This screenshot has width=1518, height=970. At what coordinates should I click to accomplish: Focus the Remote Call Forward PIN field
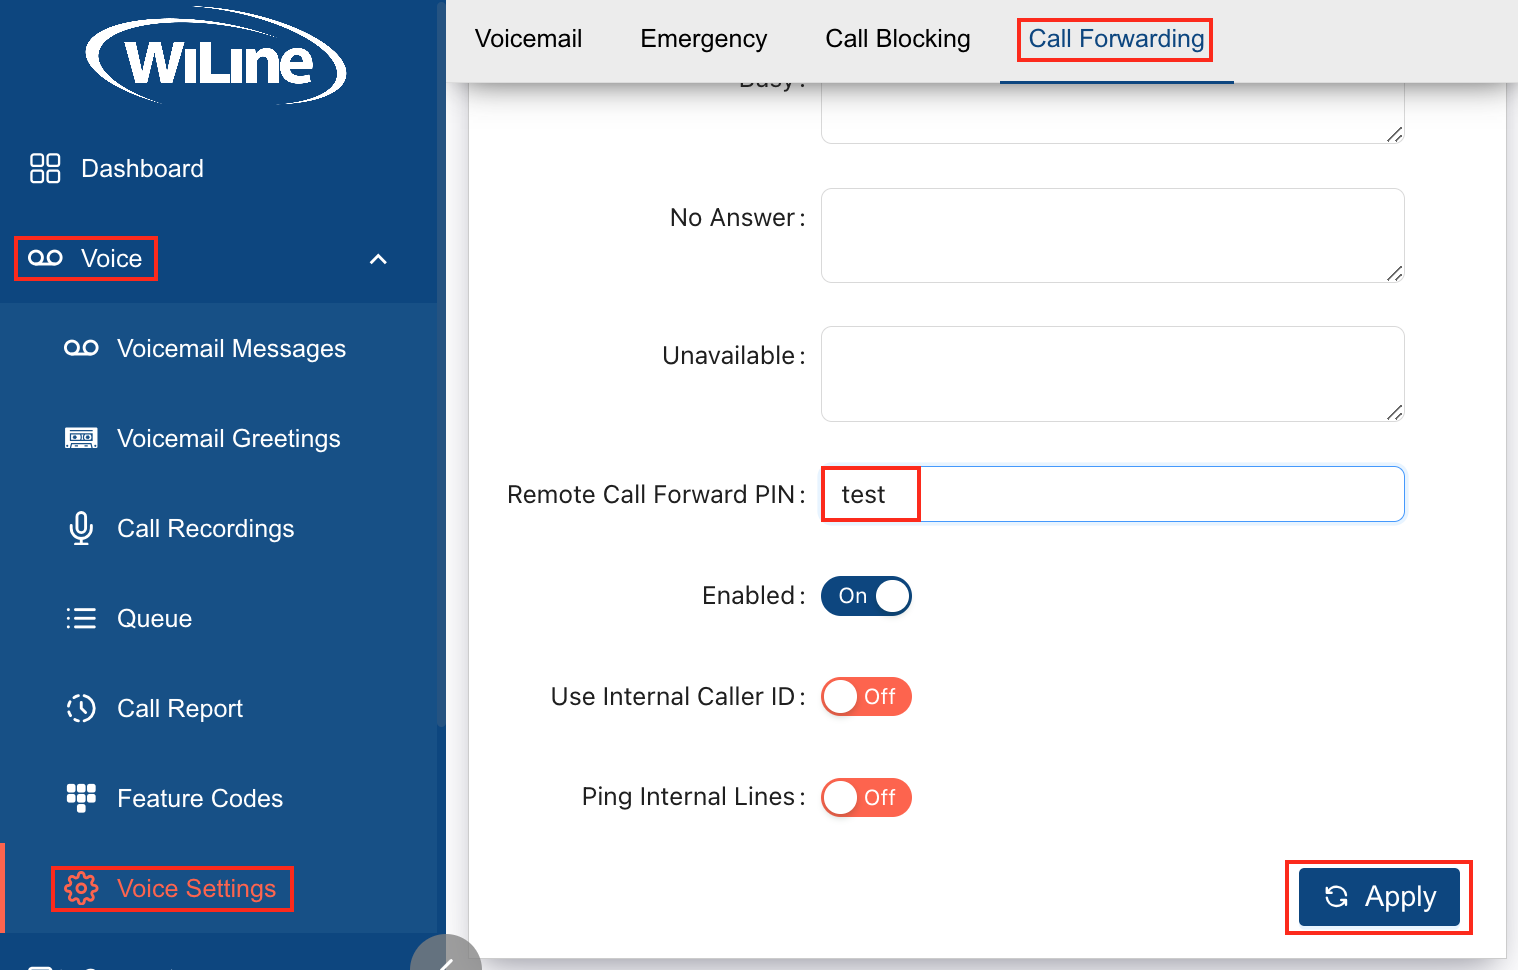click(1113, 494)
